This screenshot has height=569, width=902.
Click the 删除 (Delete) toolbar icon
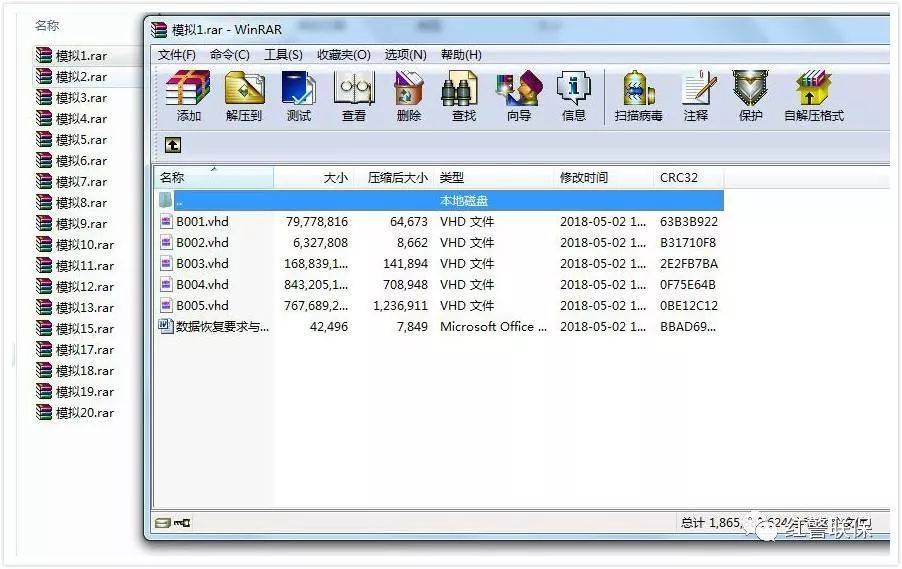coord(408,96)
